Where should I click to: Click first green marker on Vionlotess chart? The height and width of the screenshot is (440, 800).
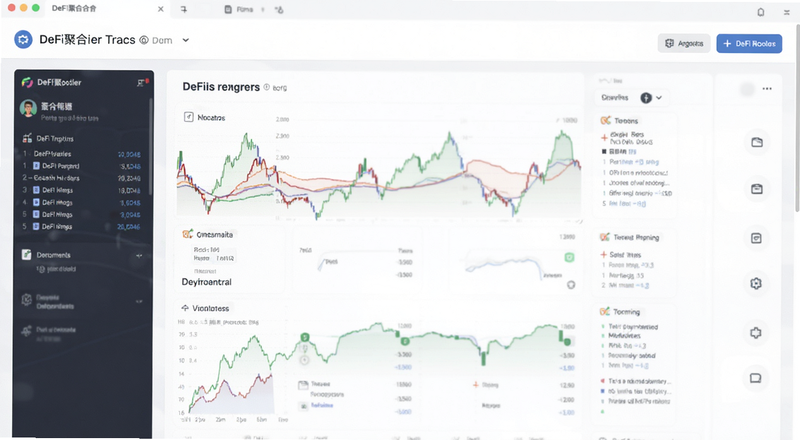click(305, 337)
